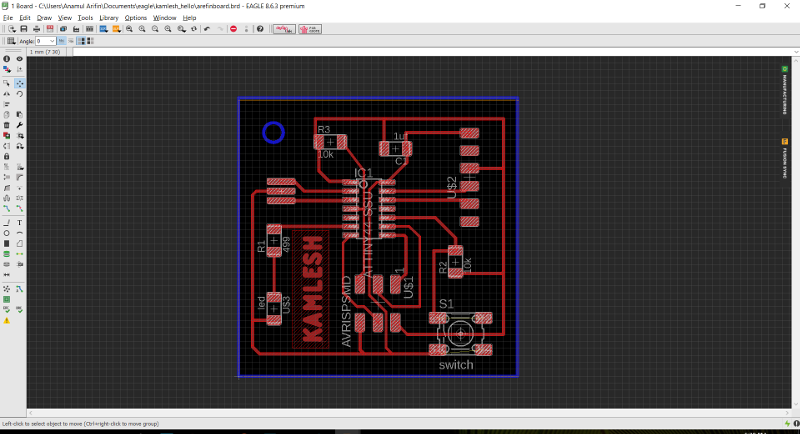
Task: Click the Zoom in icon
Action: 142,29
